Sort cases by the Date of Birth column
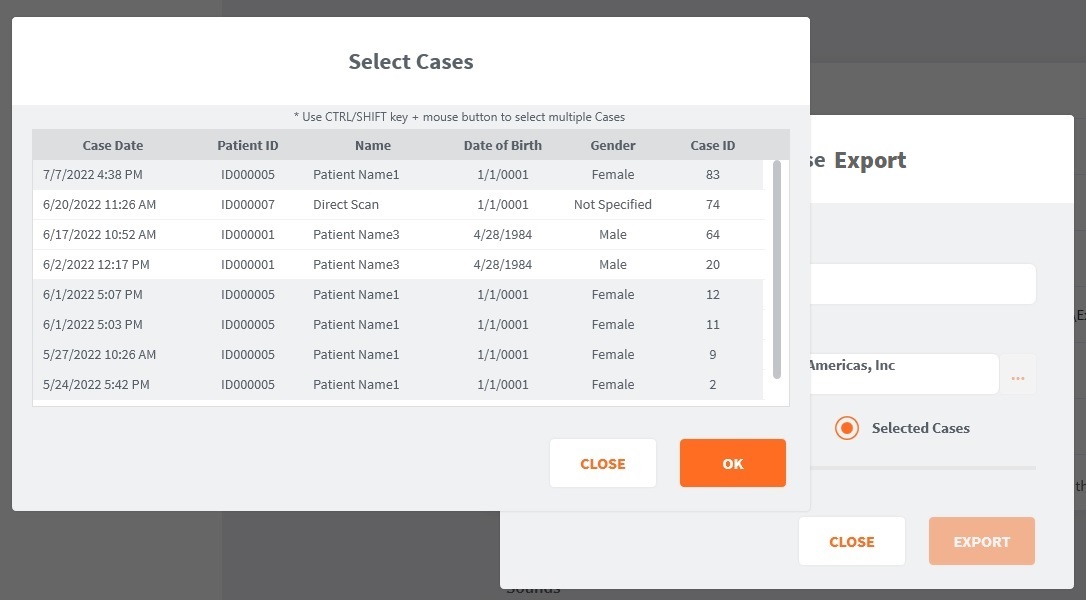This screenshot has width=1086, height=600. point(502,144)
